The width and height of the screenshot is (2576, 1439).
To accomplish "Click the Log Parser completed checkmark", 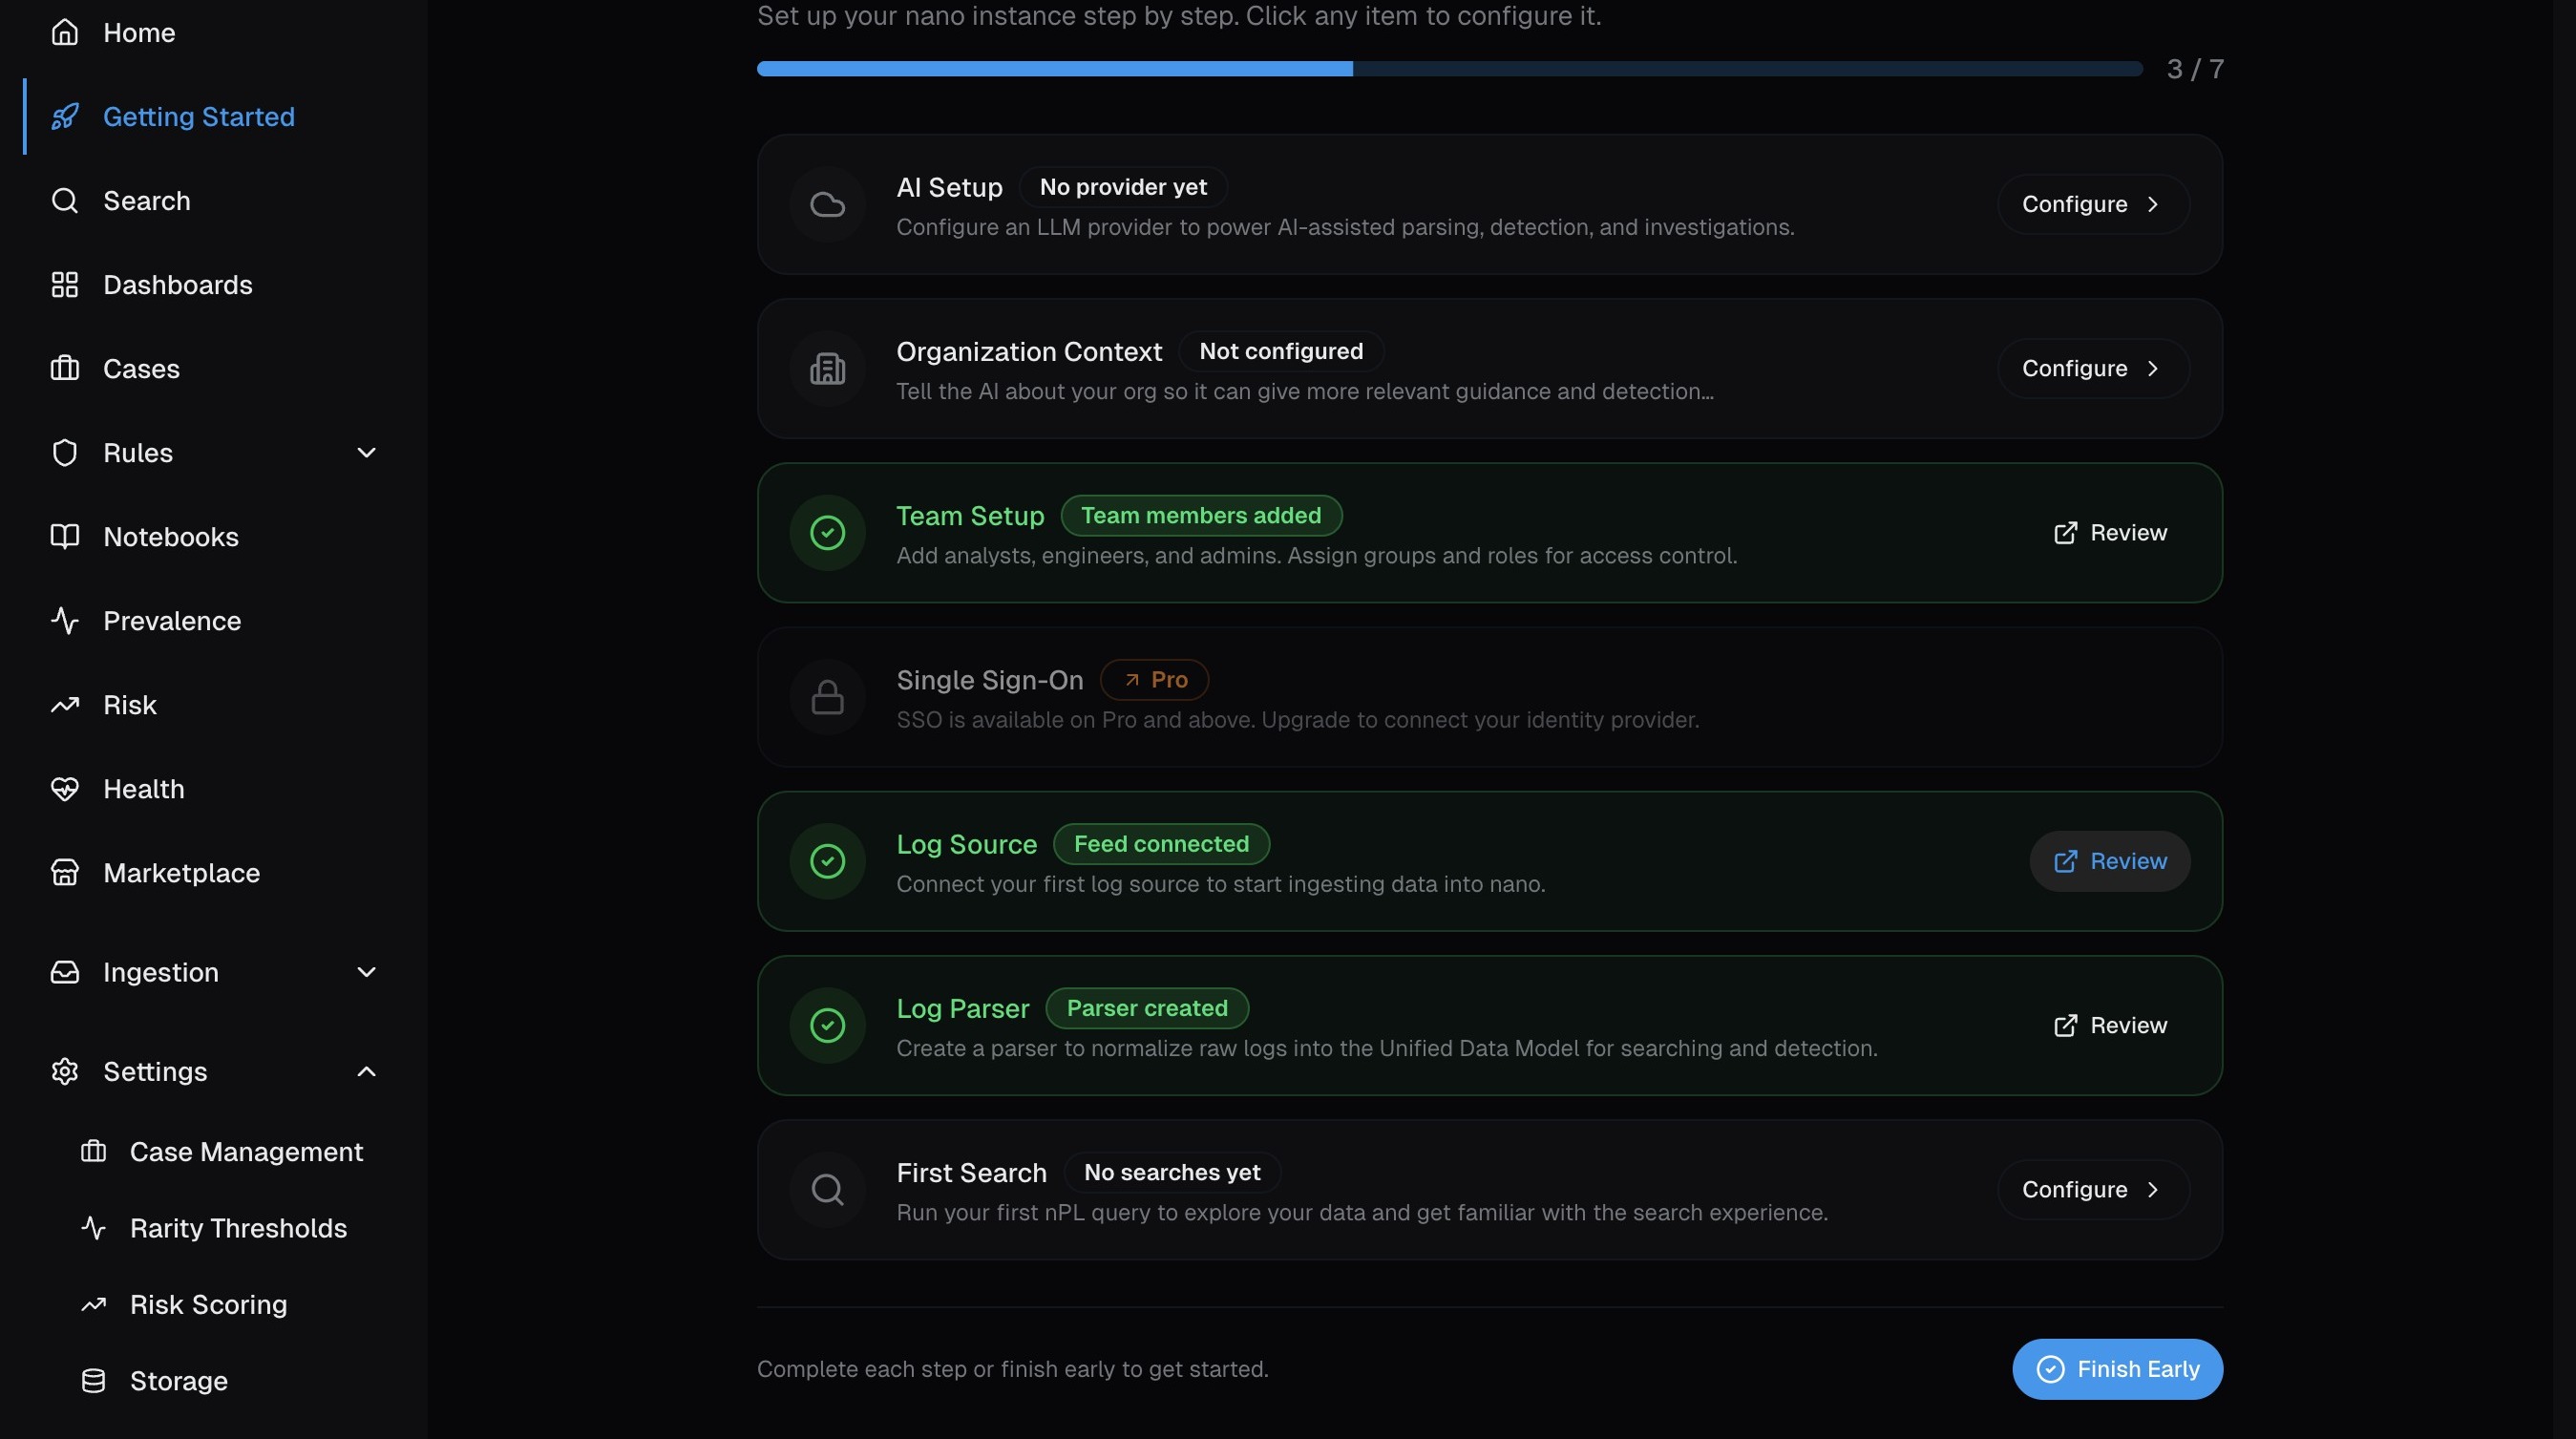I will tap(827, 1025).
